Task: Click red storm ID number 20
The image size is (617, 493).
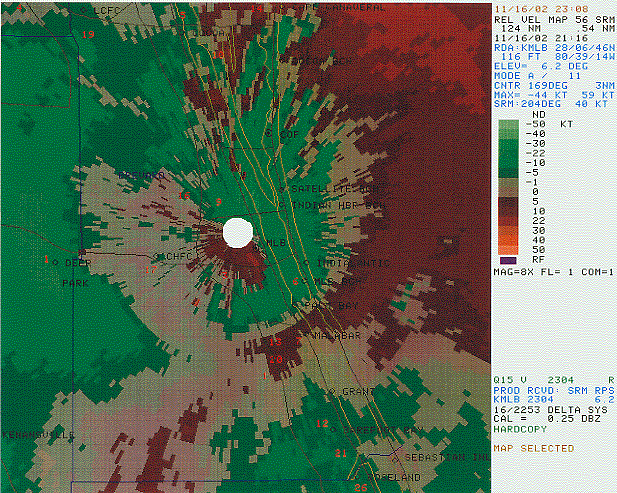Action: pos(276,359)
